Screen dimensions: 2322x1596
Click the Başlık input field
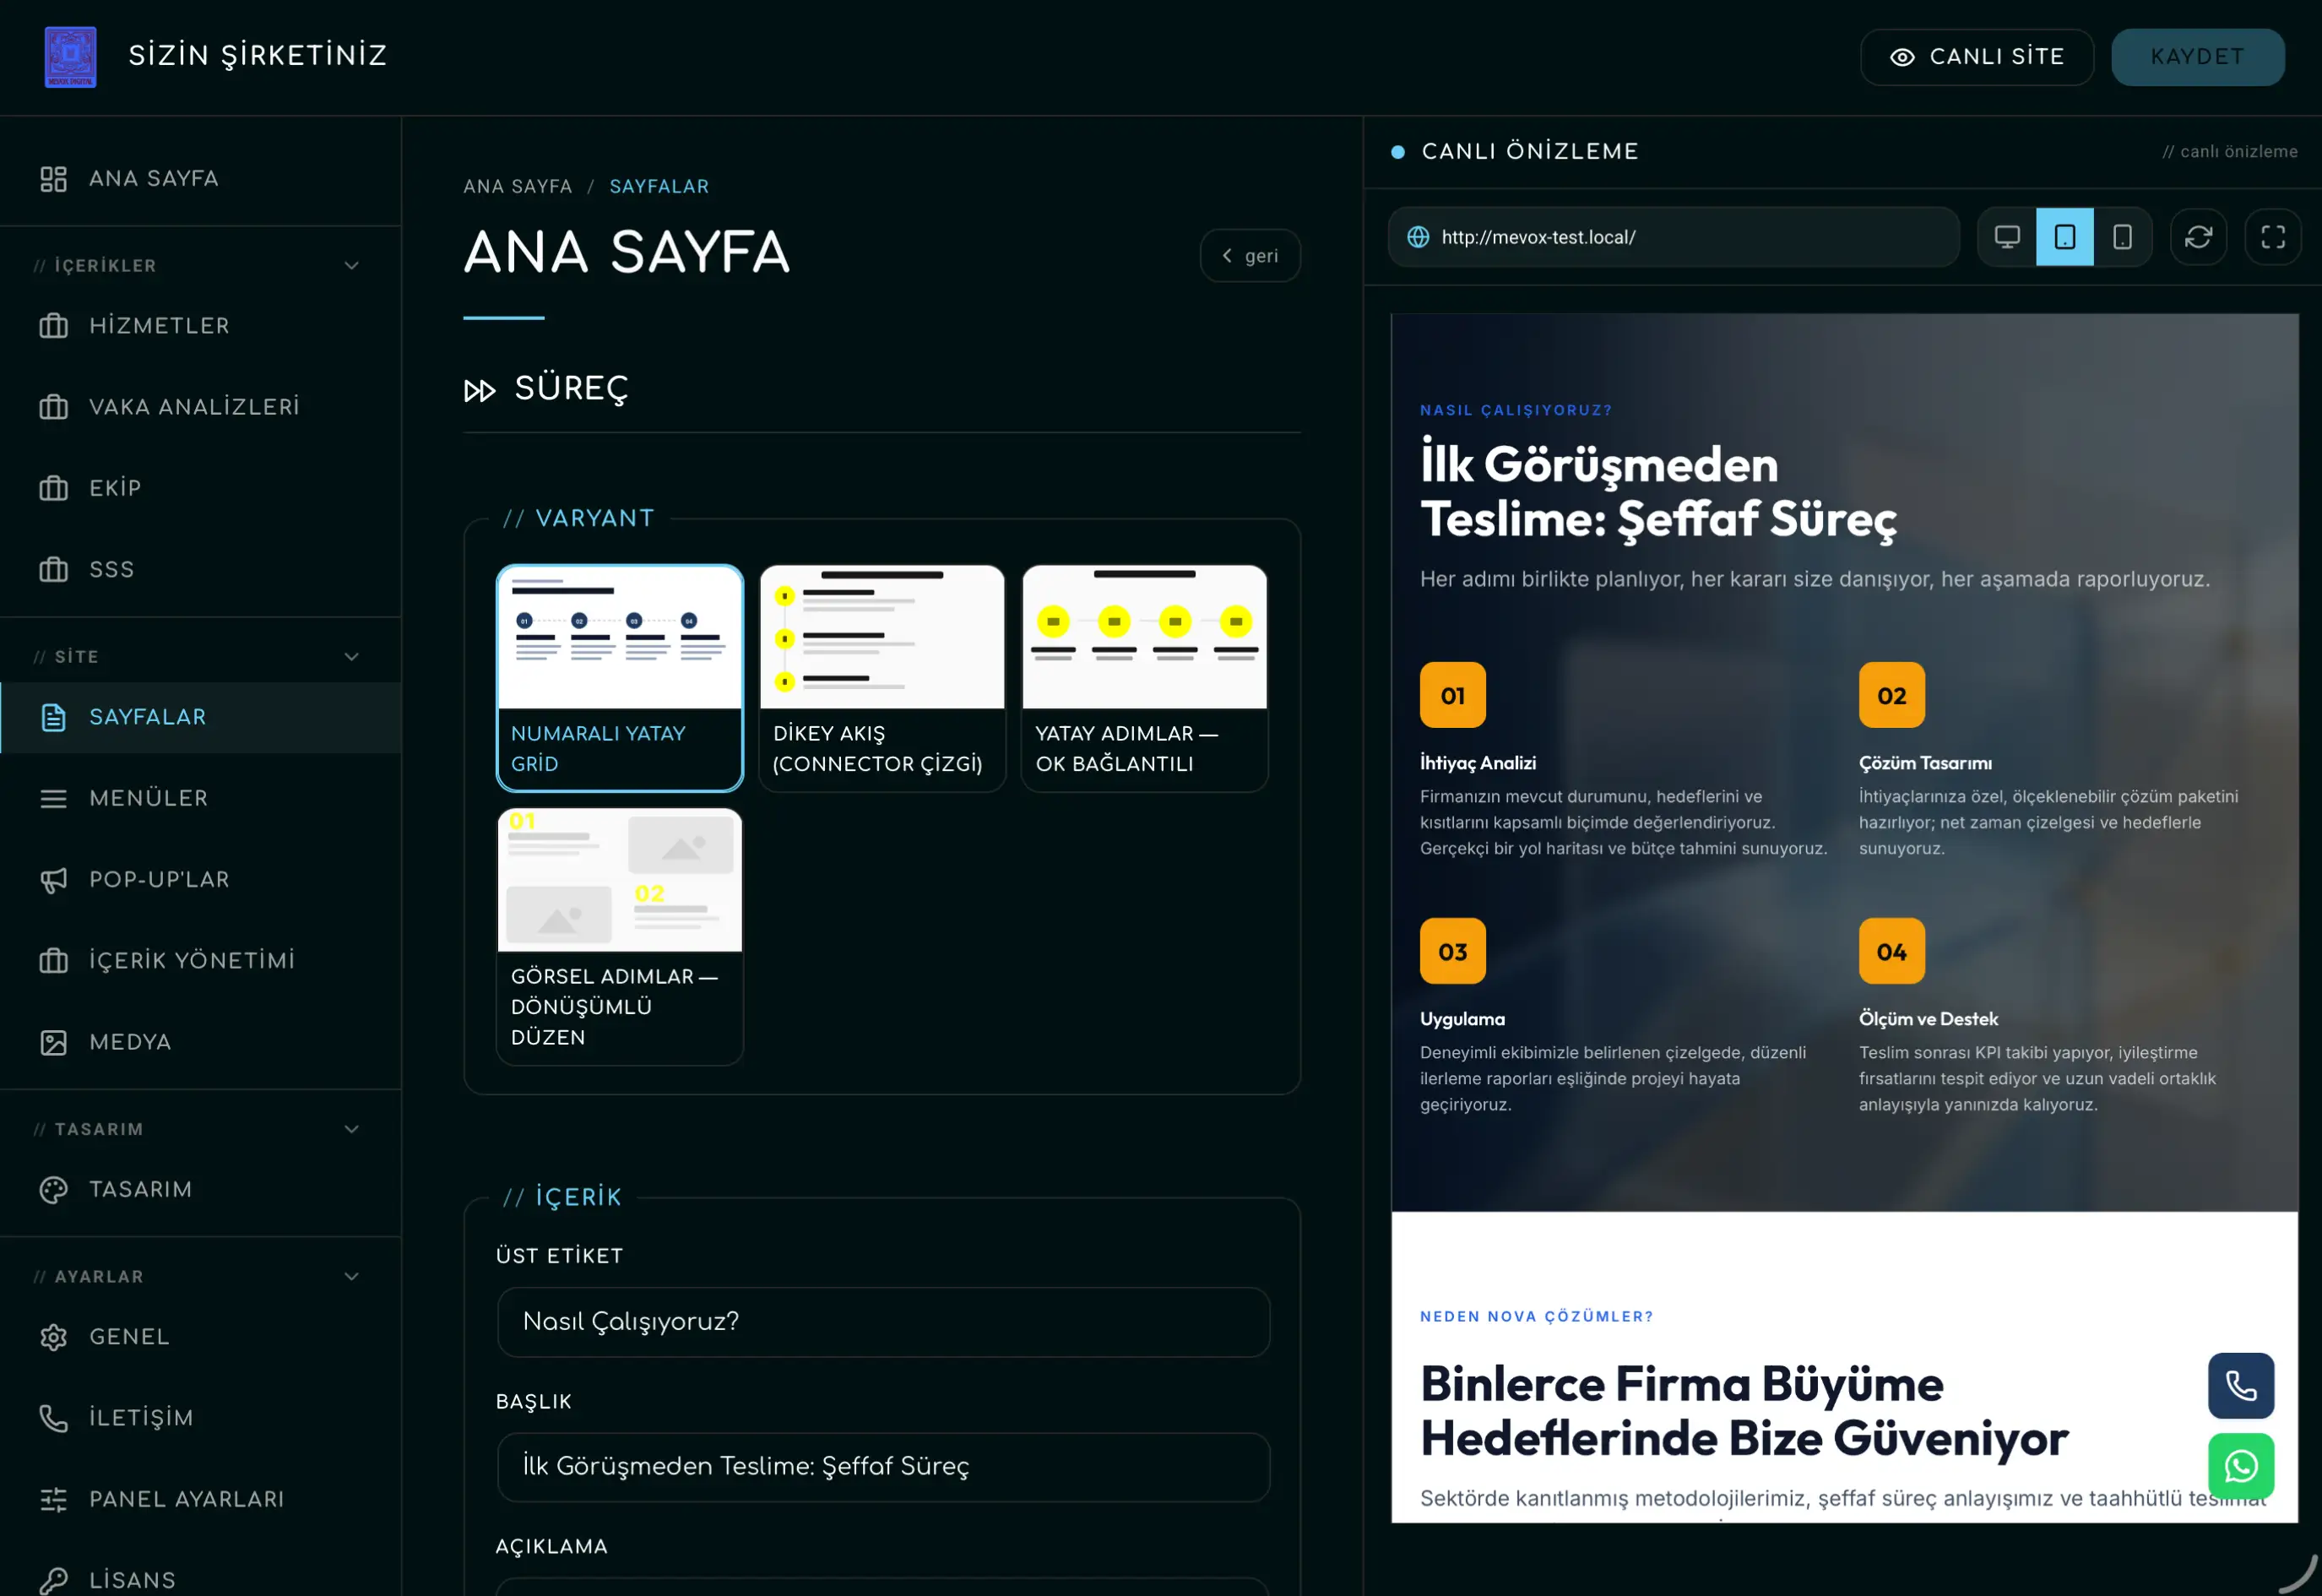[x=883, y=1467]
